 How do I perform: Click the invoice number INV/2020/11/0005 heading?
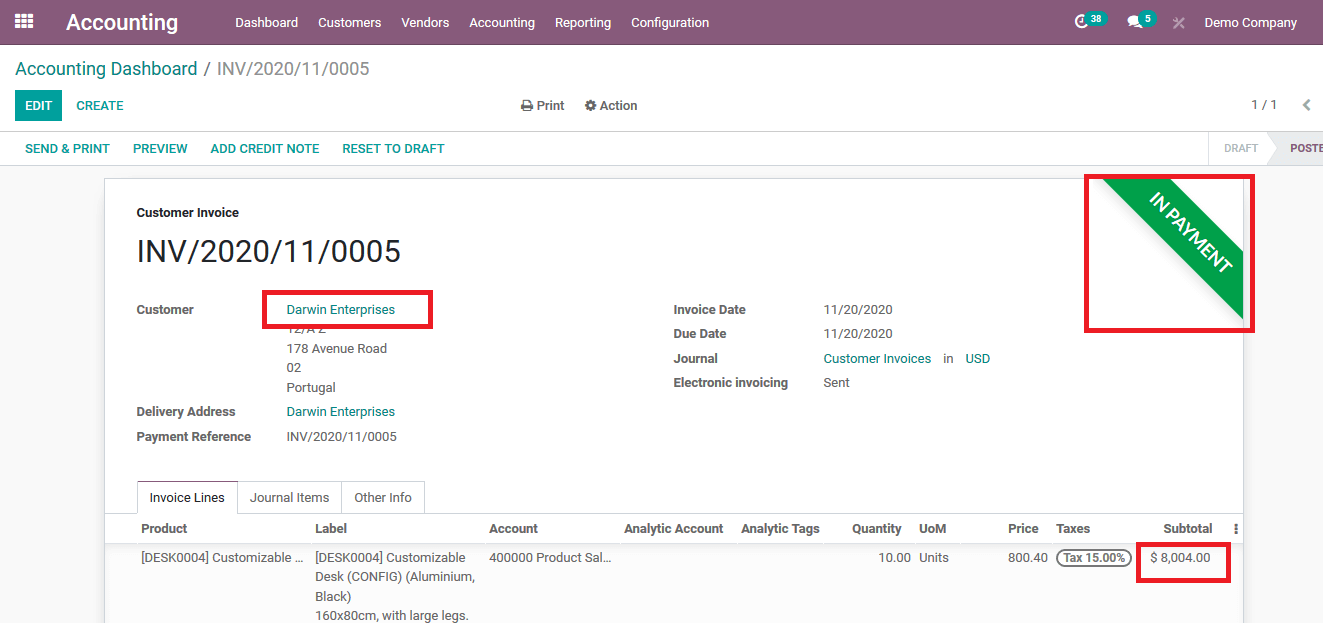tap(269, 252)
